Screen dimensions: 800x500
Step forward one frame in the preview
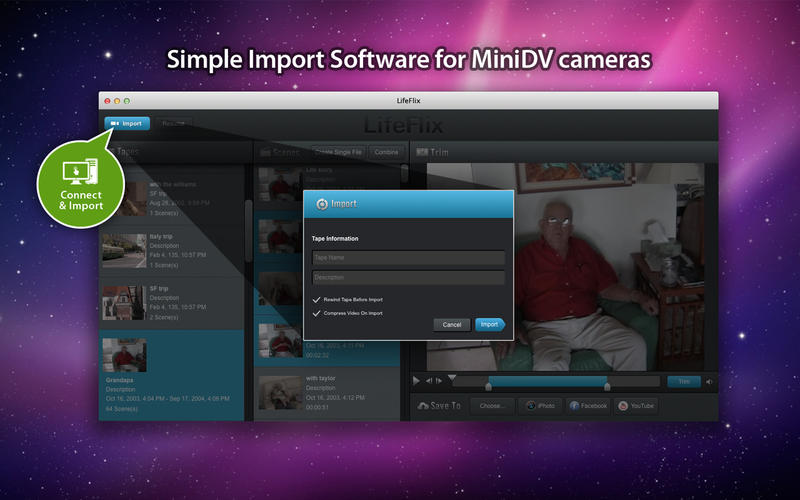pyautogui.click(x=439, y=381)
